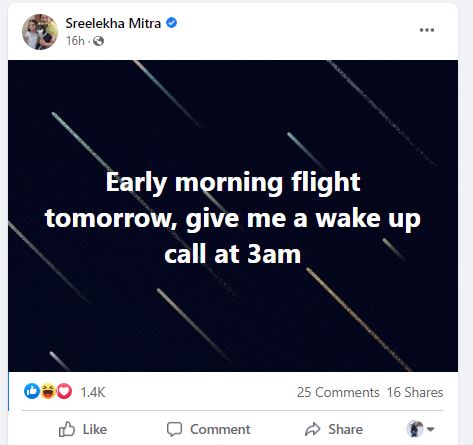
Task: Click the blue verified badge icon
Action: (x=171, y=23)
